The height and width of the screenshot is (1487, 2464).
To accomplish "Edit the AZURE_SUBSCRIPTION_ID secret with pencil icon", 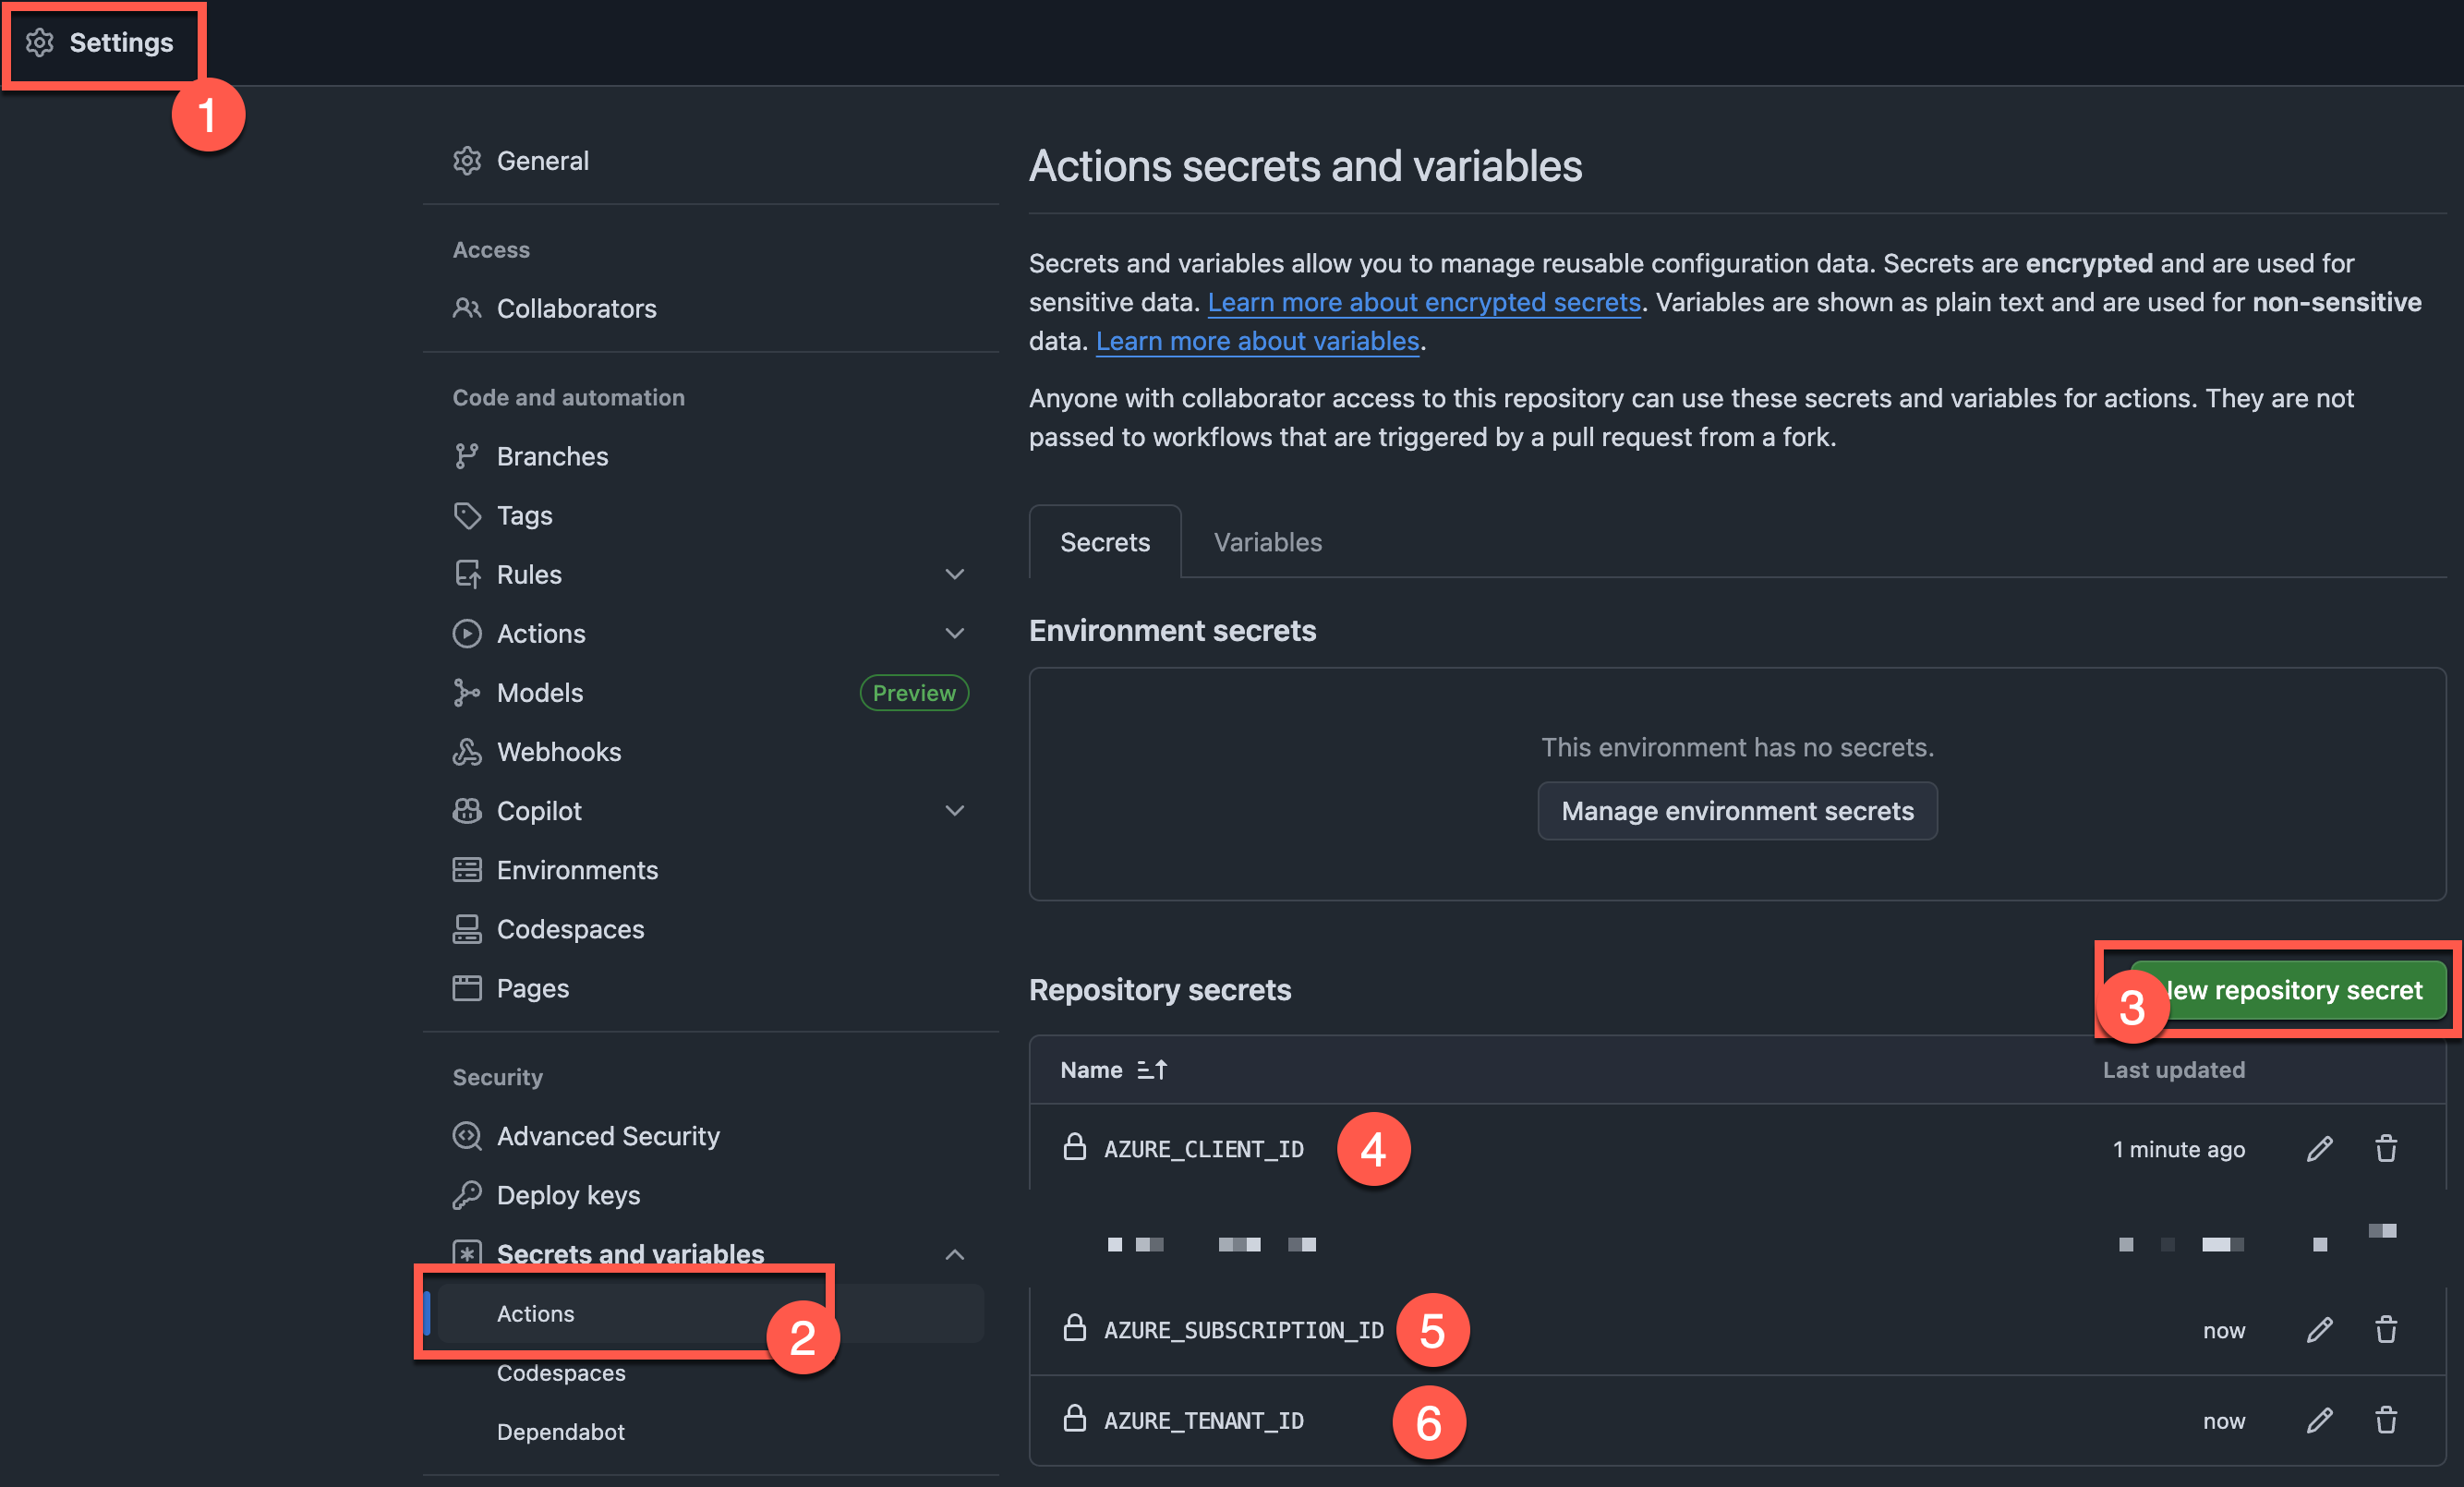I will [2319, 1329].
